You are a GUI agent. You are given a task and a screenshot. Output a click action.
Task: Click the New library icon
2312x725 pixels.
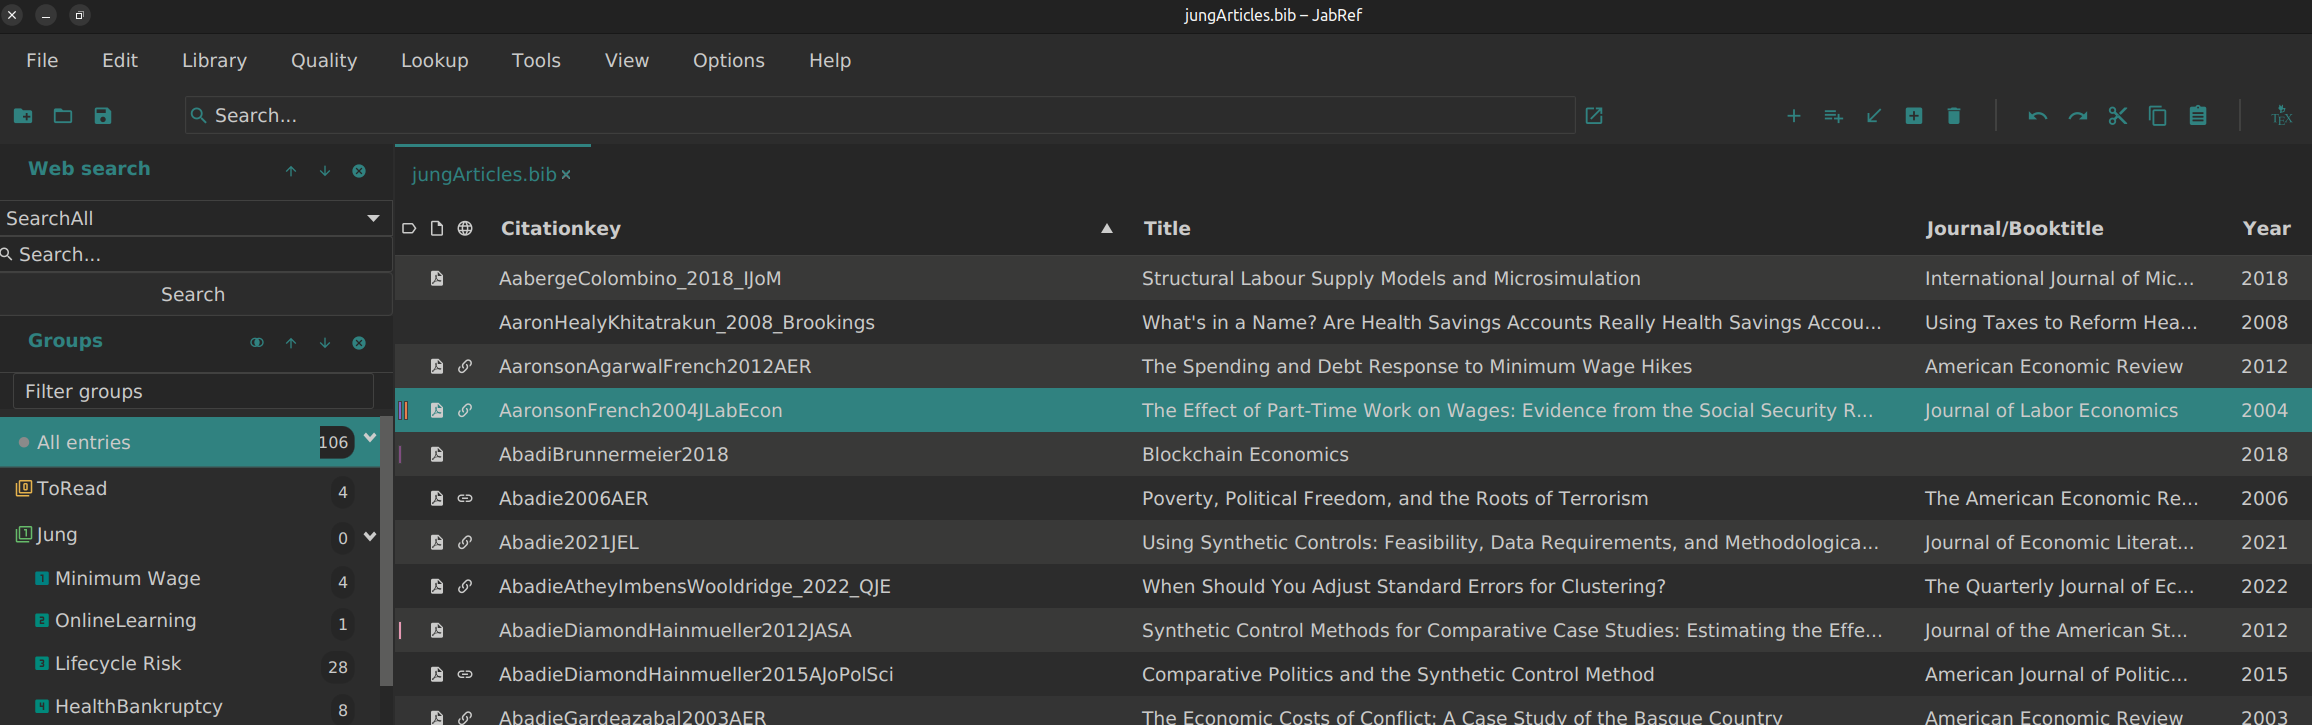23,116
